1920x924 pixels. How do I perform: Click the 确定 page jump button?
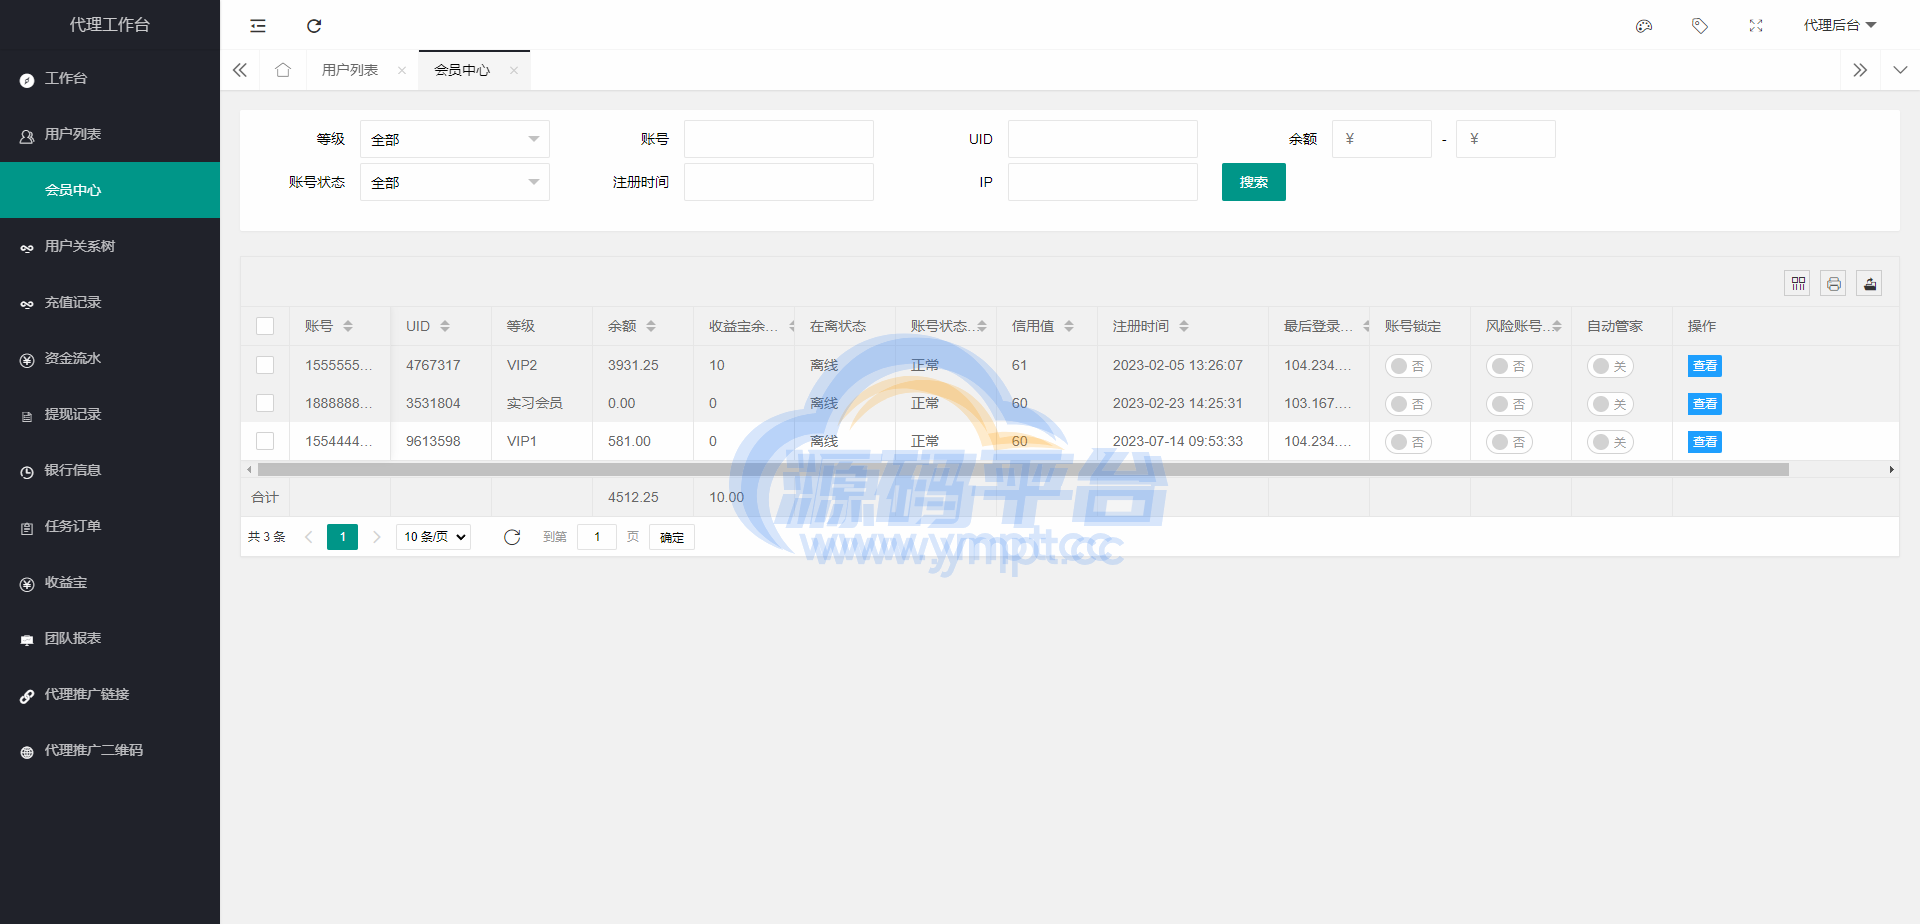[x=672, y=537]
